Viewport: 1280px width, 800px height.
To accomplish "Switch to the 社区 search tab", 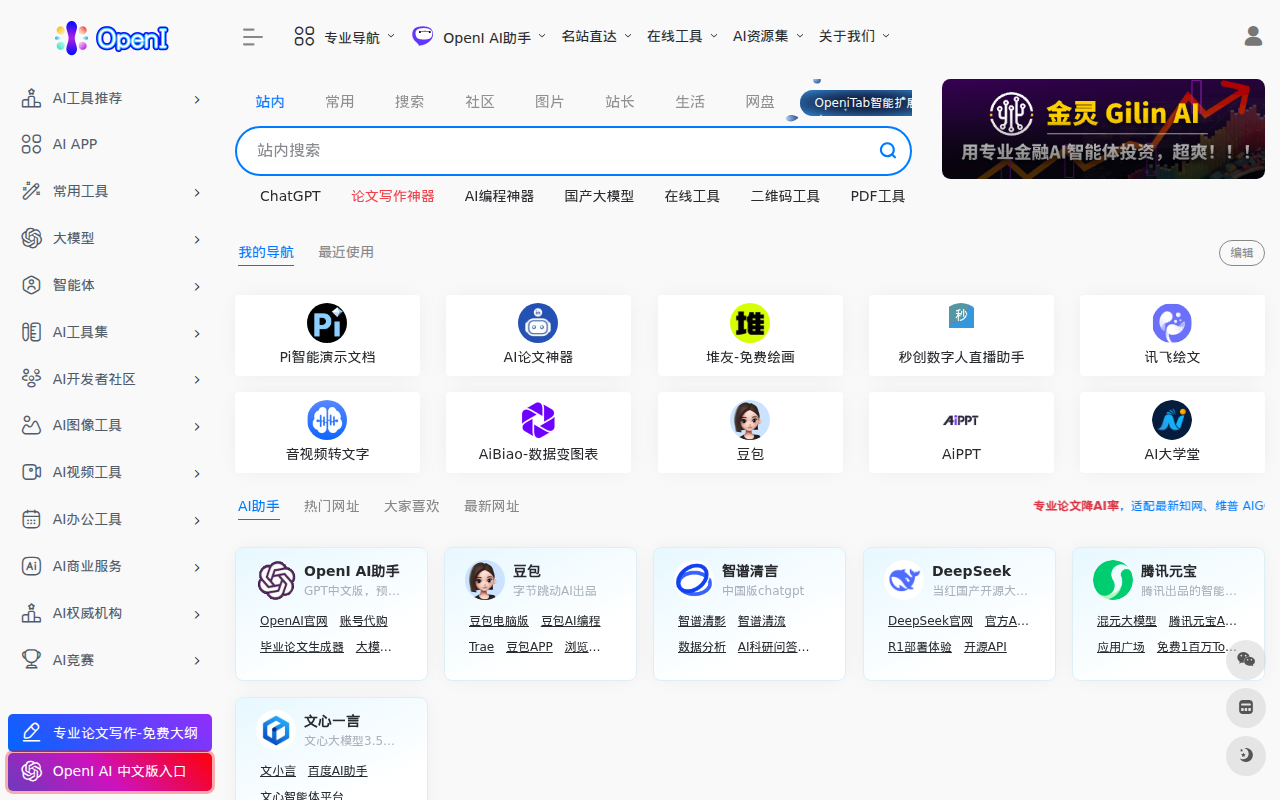I will tap(480, 102).
